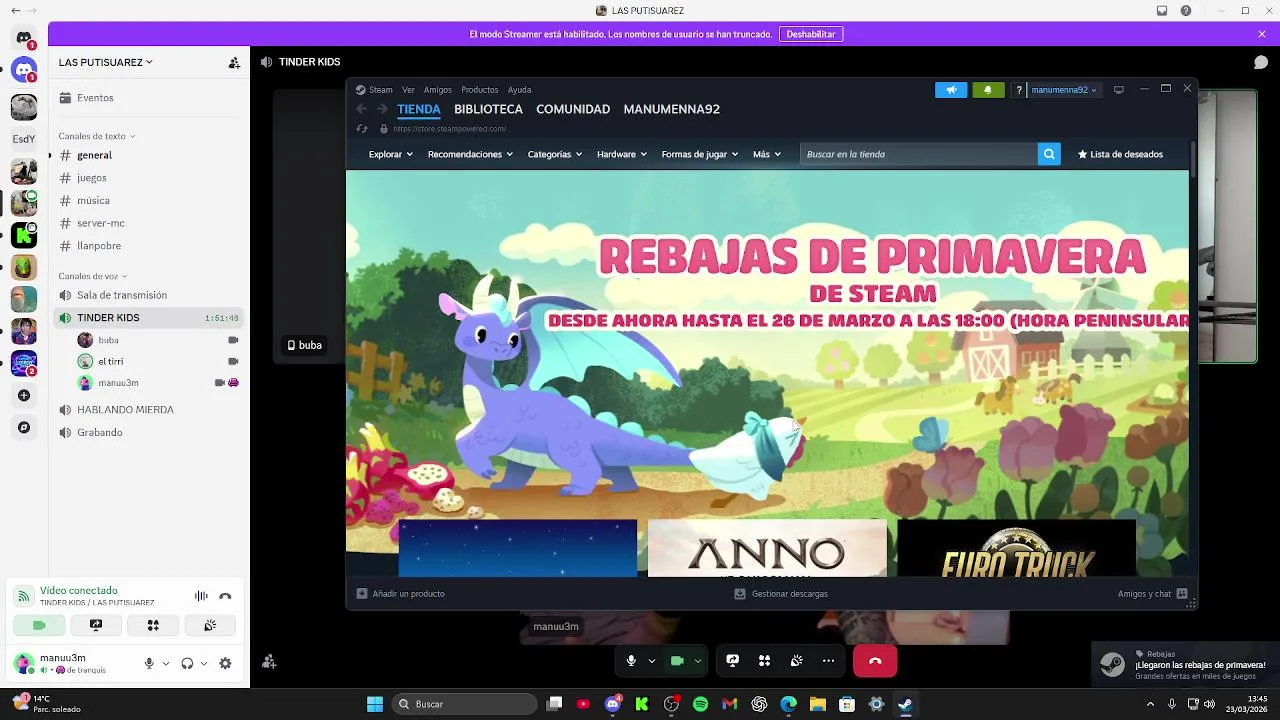Open Spotify from the Windows taskbar
This screenshot has height=720, width=1280.
coord(700,704)
